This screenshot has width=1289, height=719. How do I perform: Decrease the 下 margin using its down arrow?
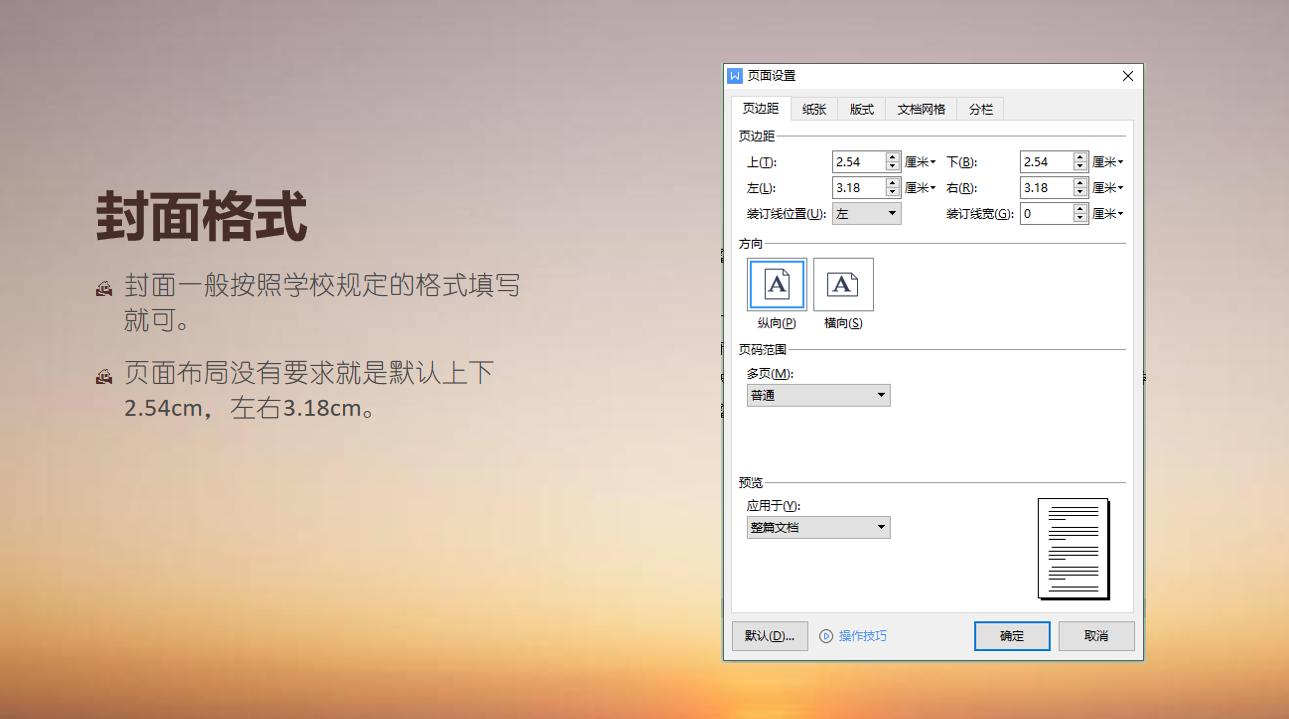click(1081, 166)
